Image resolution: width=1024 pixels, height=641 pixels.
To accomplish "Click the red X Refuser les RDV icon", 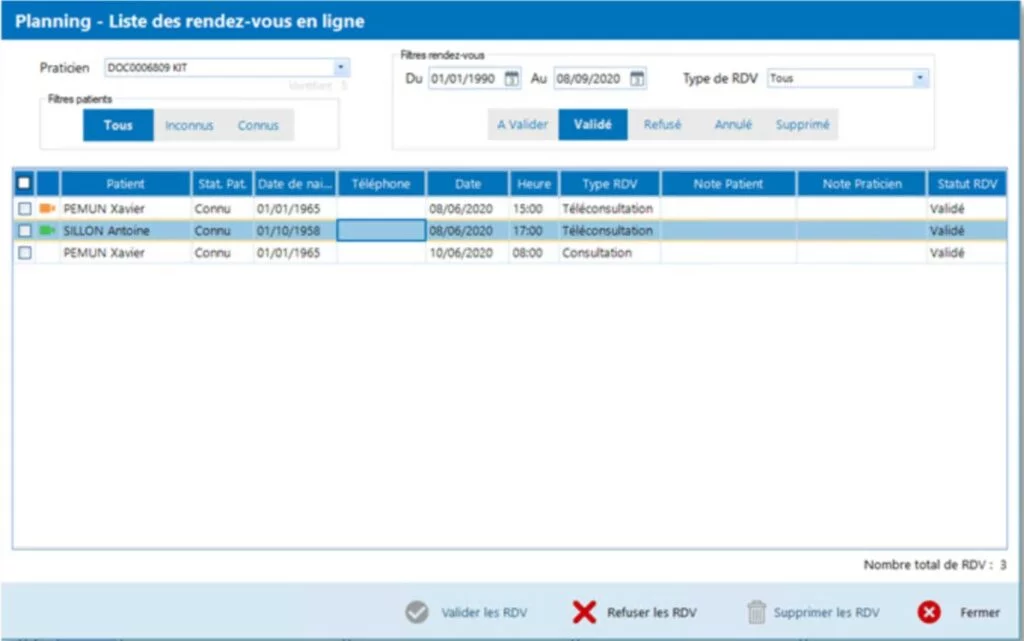I will [x=584, y=613].
